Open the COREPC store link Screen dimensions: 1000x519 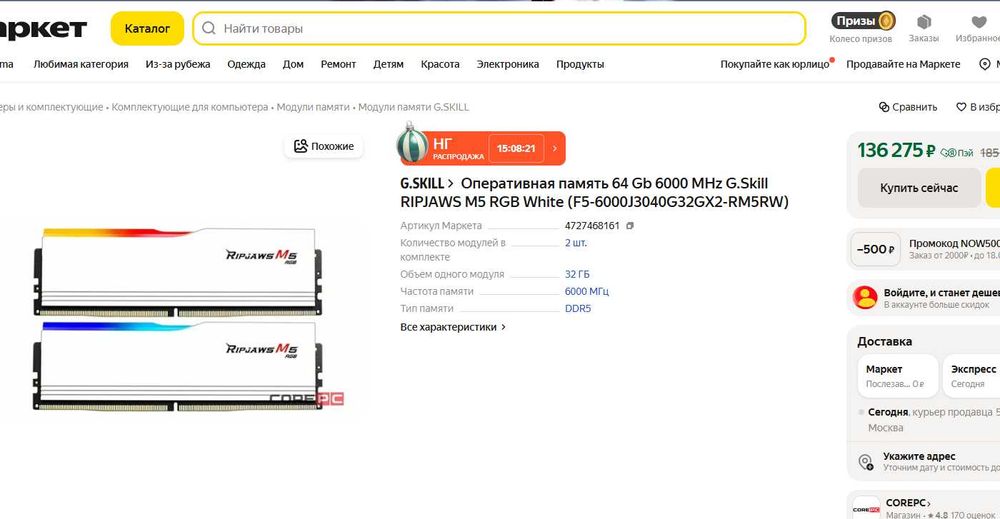click(x=908, y=502)
